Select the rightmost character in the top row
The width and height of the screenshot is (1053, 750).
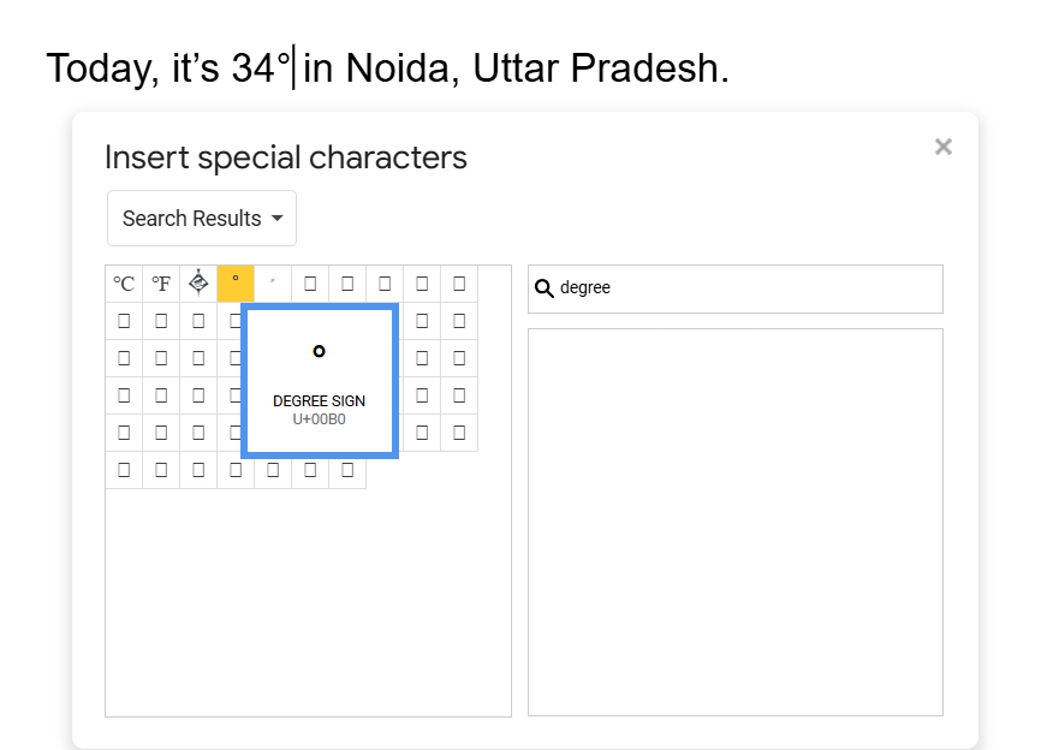click(x=457, y=283)
